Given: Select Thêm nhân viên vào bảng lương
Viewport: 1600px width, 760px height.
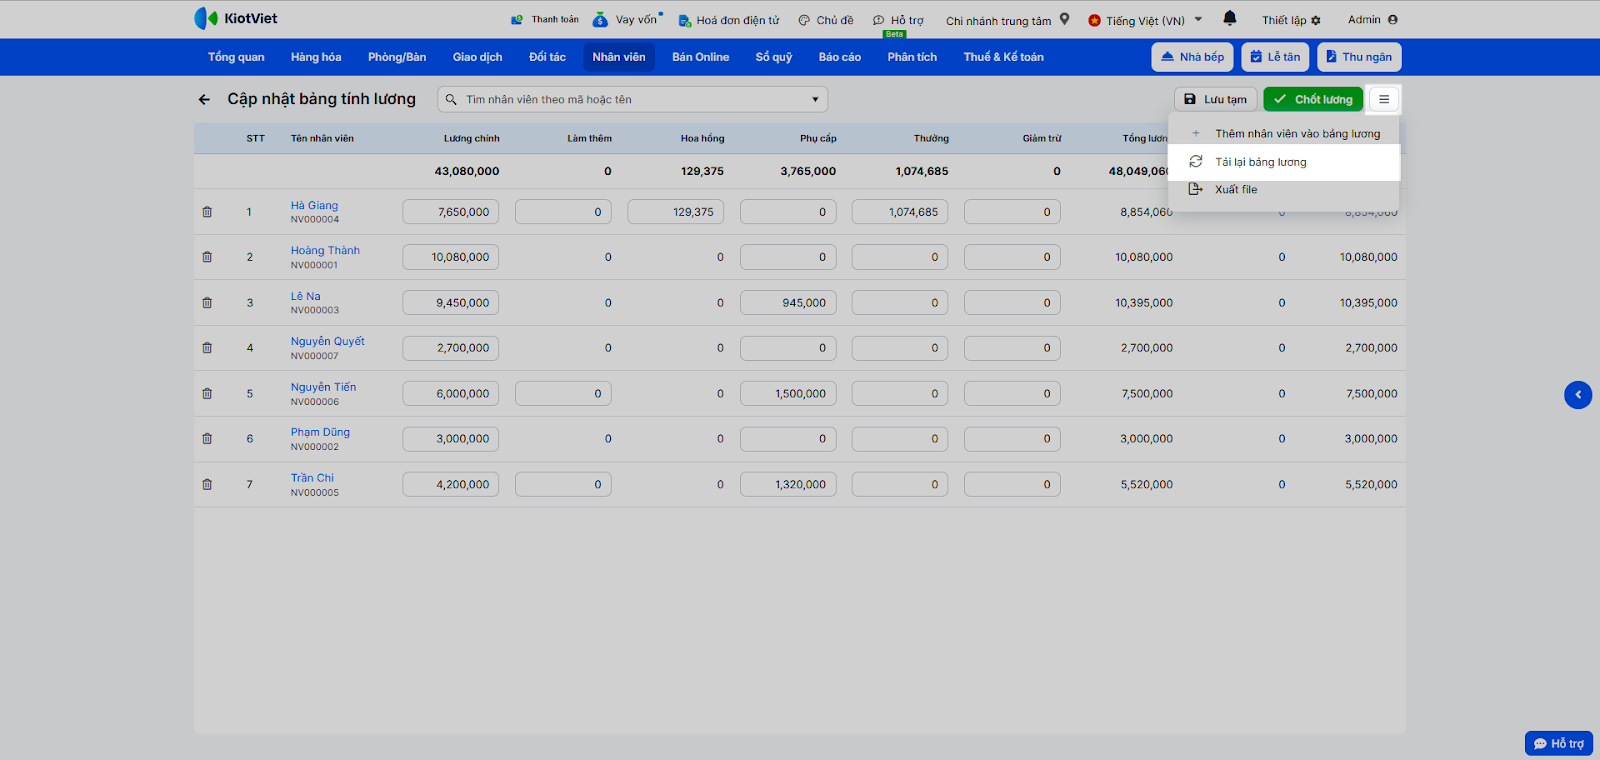Looking at the screenshot, I should pos(1297,133).
